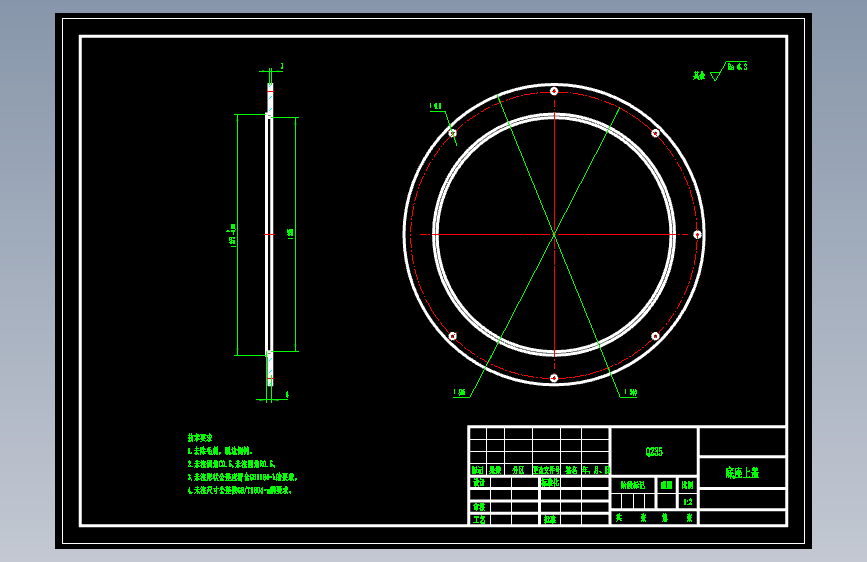Viewport: 867px width, 562px height.
Task: Select the 比例 scale header cell
Action: [687, 485]
